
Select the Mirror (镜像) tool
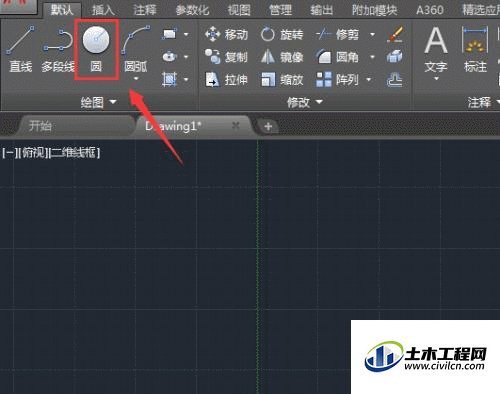(x=282, y=57)
